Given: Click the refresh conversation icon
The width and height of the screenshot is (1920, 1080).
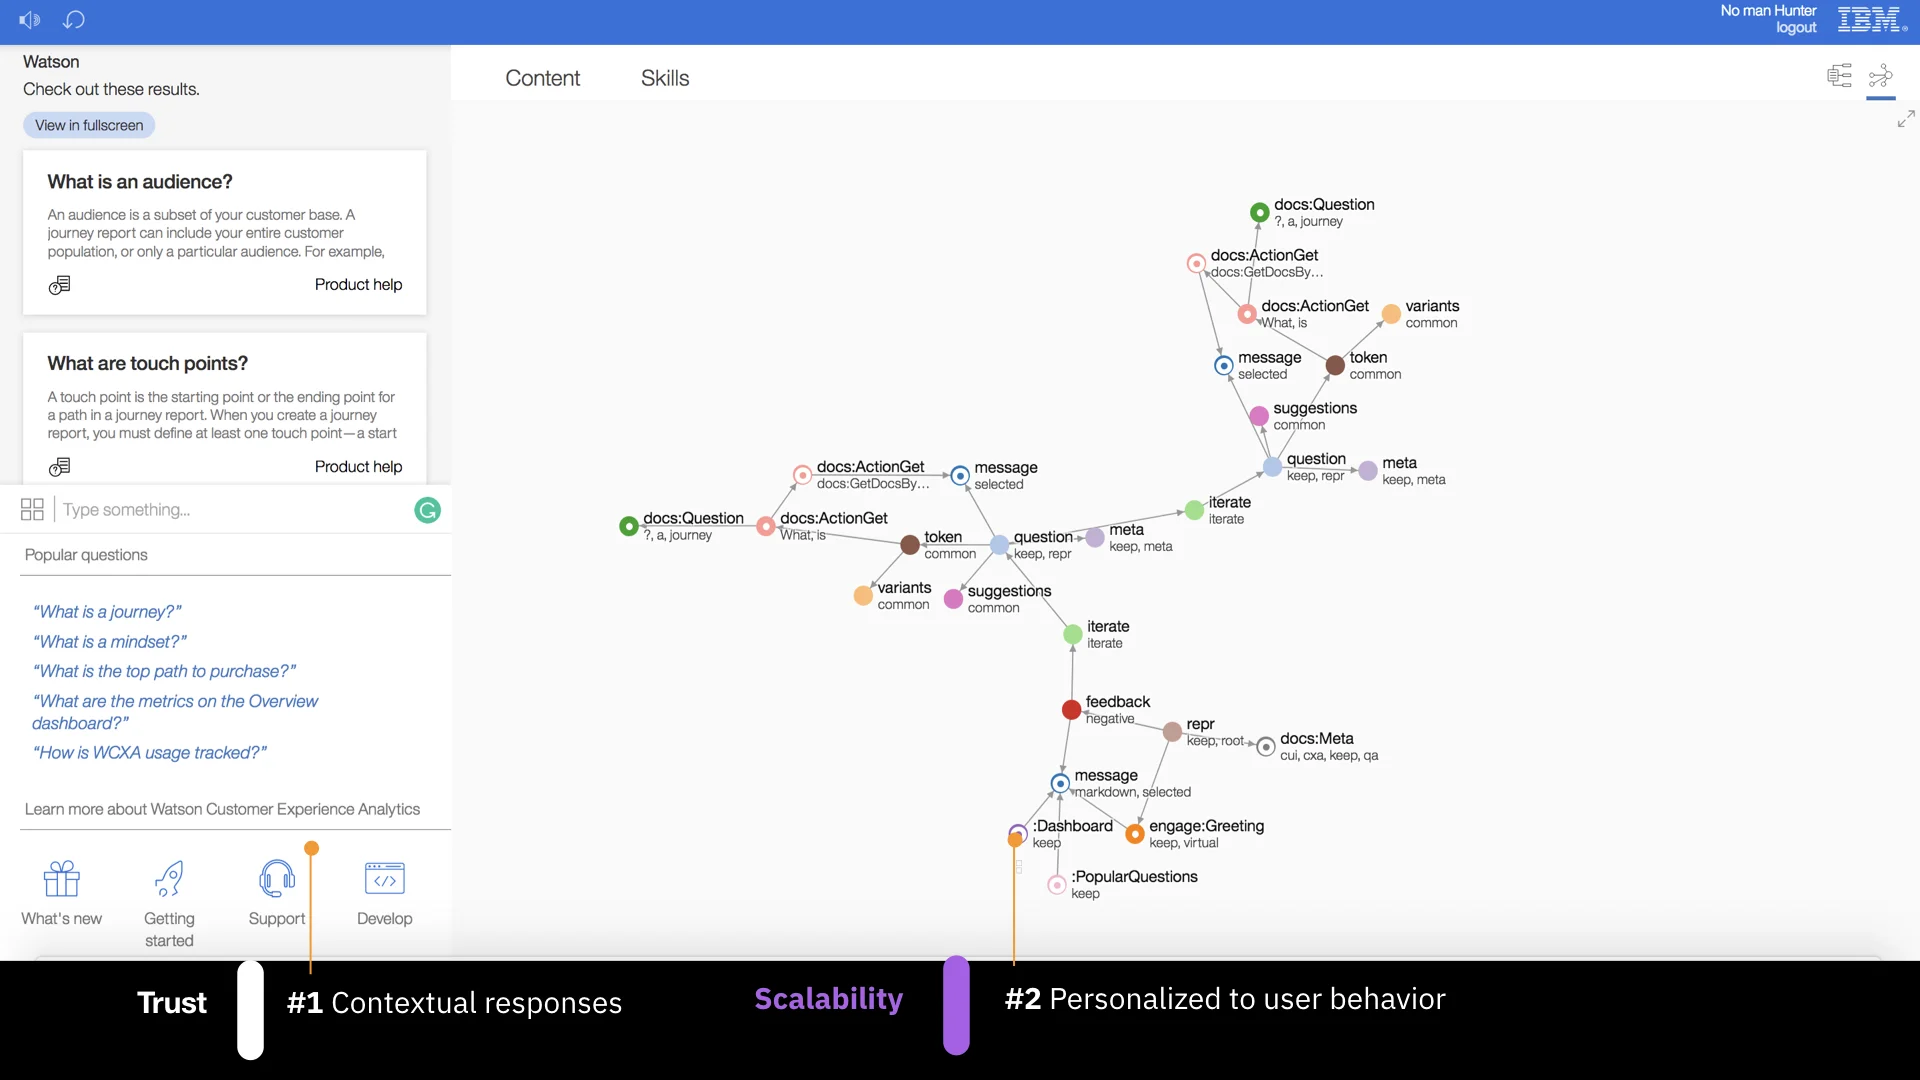Looking at the screenshot, I should pyautogui.click(x=74, y=20).
